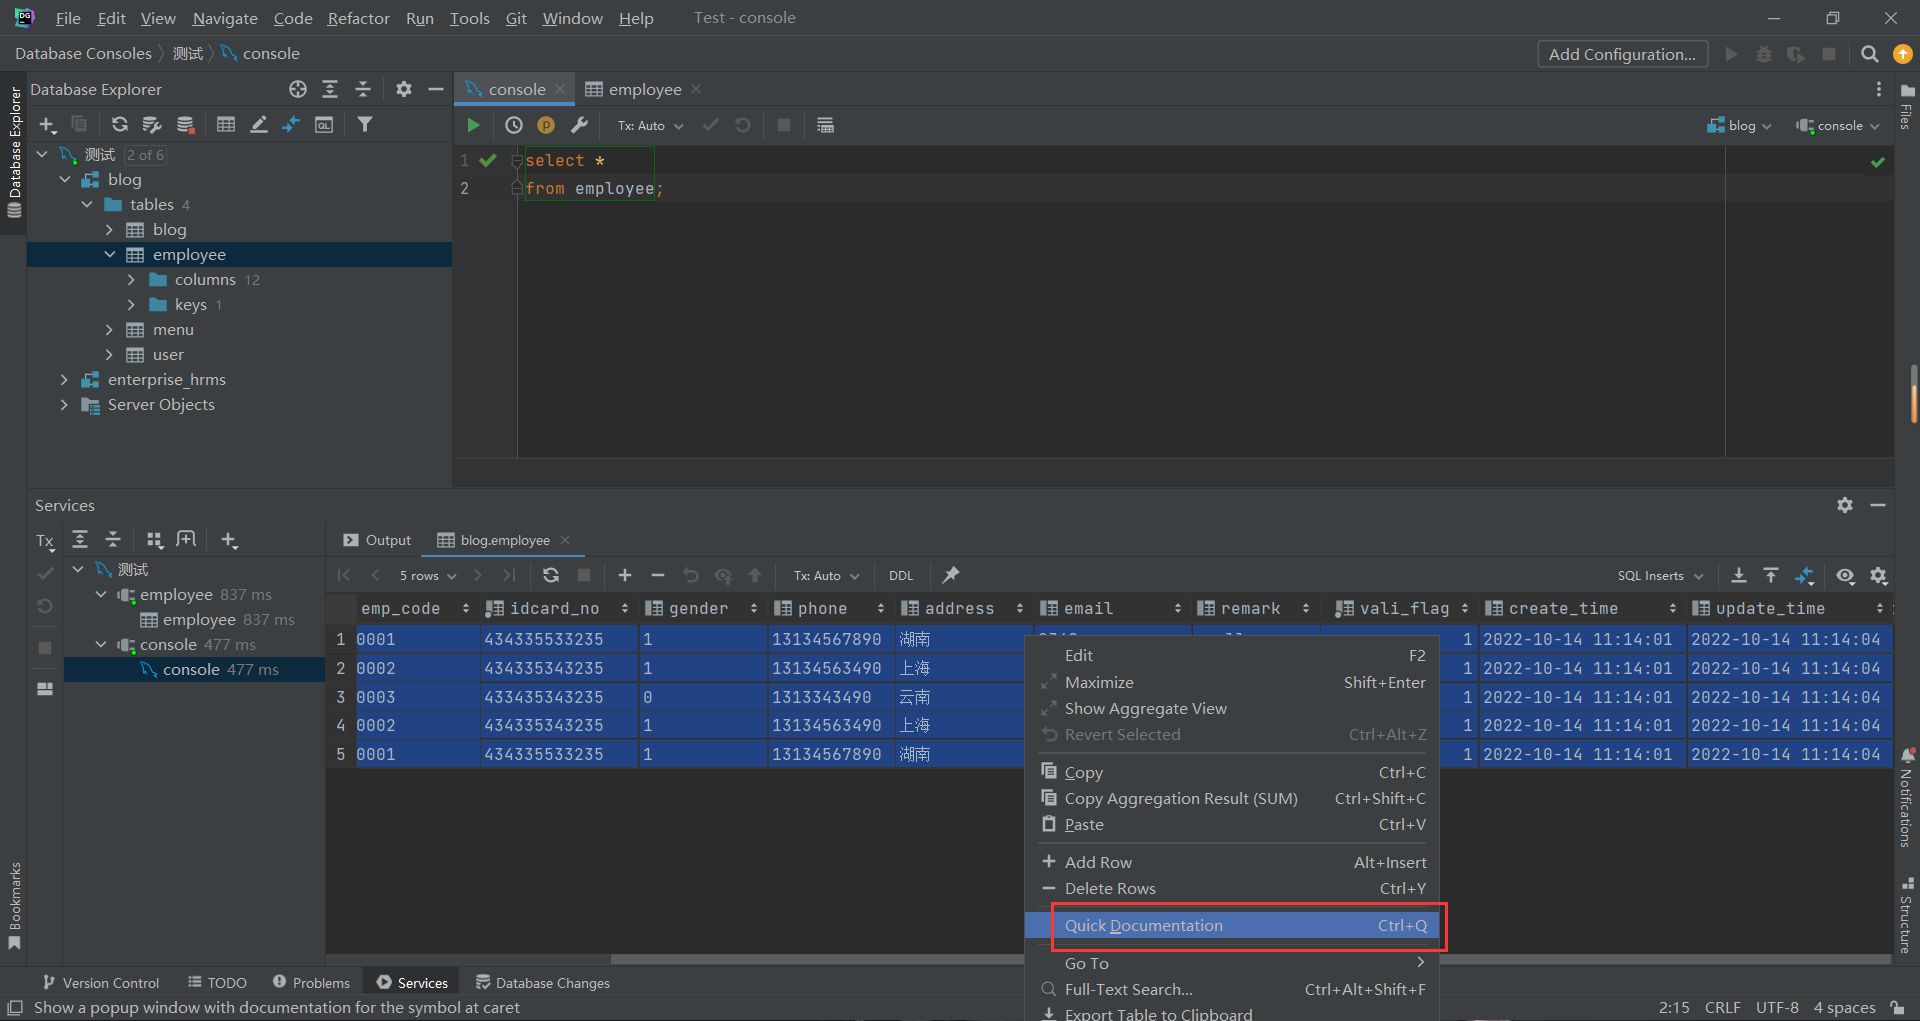Toggle transaction Tx in Services toolbar

click(x=45, y=541)
